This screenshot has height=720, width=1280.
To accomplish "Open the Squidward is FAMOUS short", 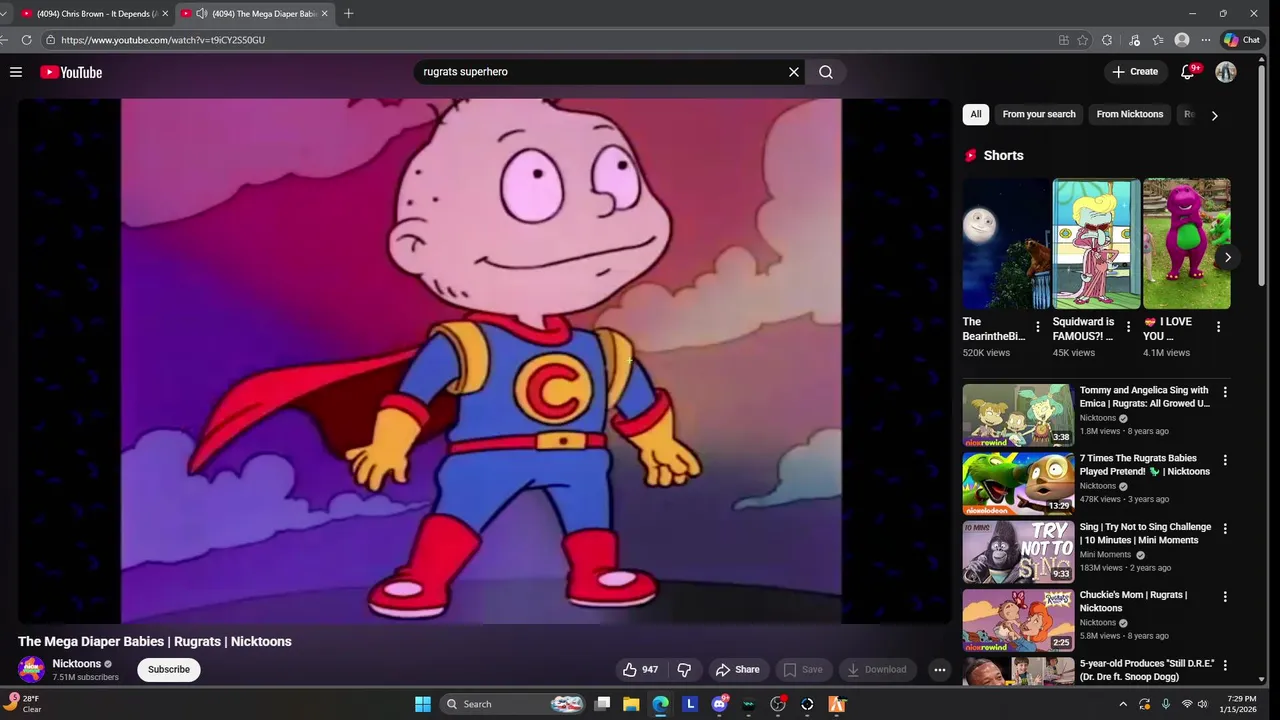I will 1096,244.
